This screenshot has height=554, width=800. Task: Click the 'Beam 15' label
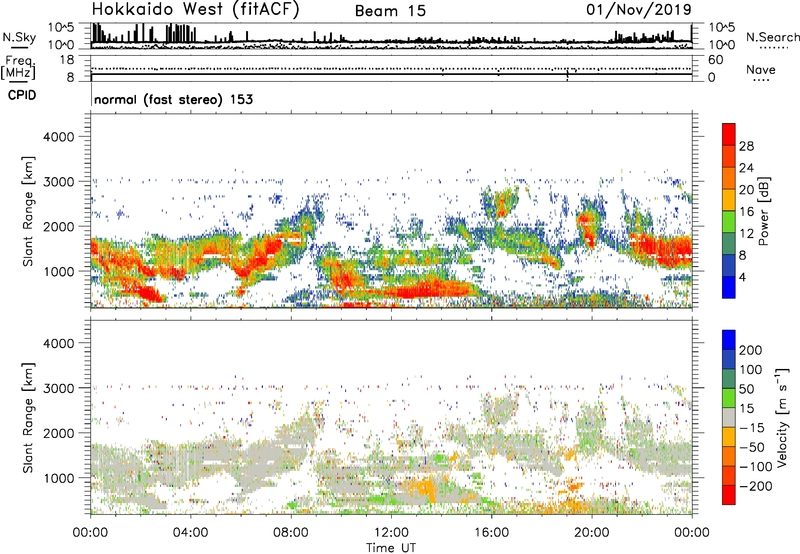(x=390, y=11)
